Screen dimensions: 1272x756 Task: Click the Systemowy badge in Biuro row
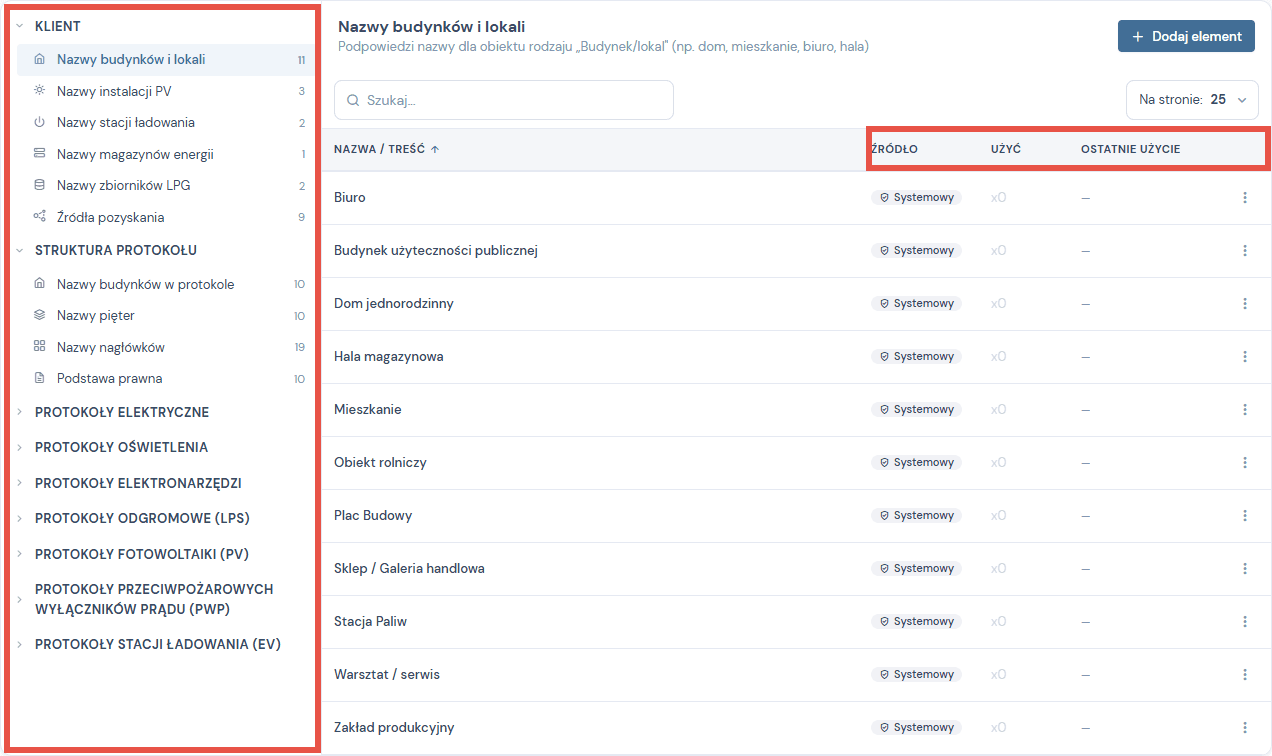[916, 198]
